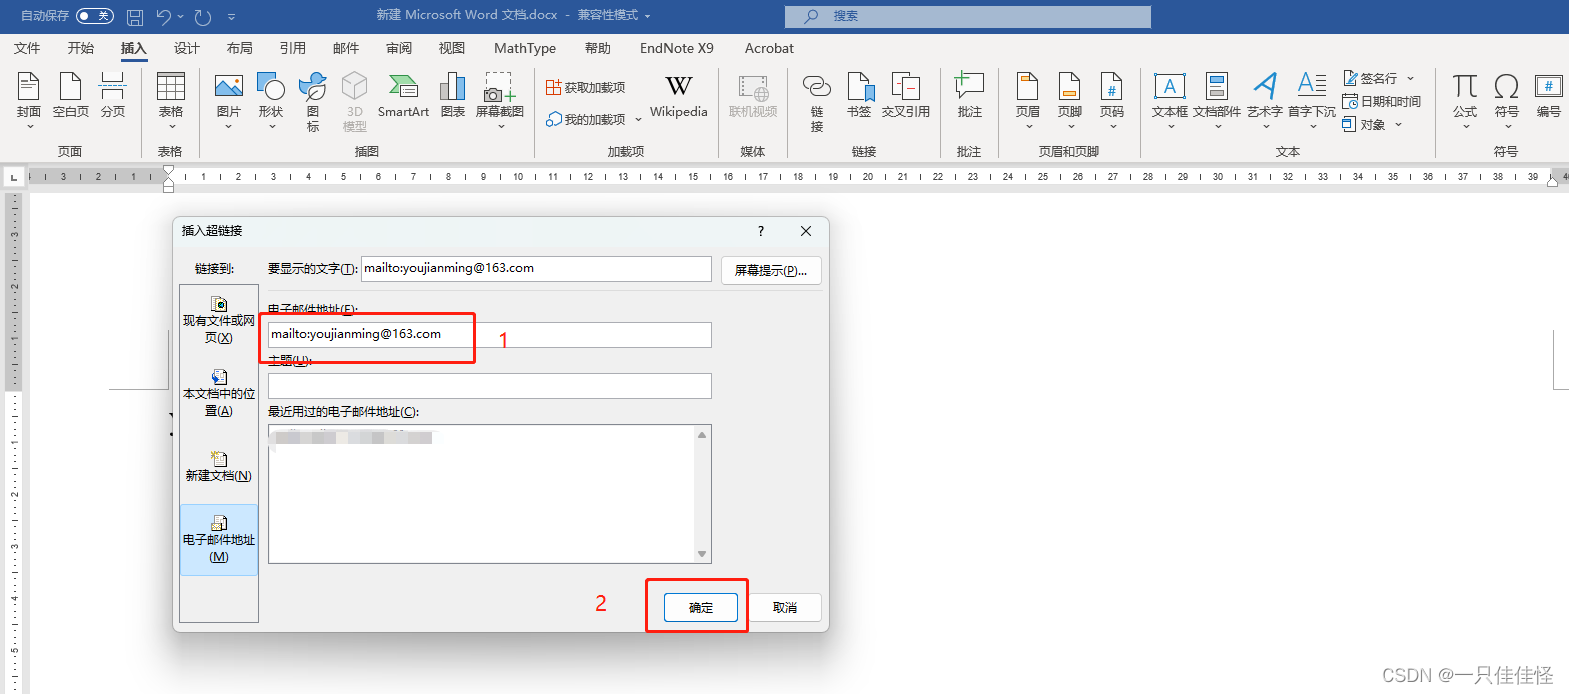Open the 审阅 ribbon tab
Screen dimensions: 1569x694
399,48
